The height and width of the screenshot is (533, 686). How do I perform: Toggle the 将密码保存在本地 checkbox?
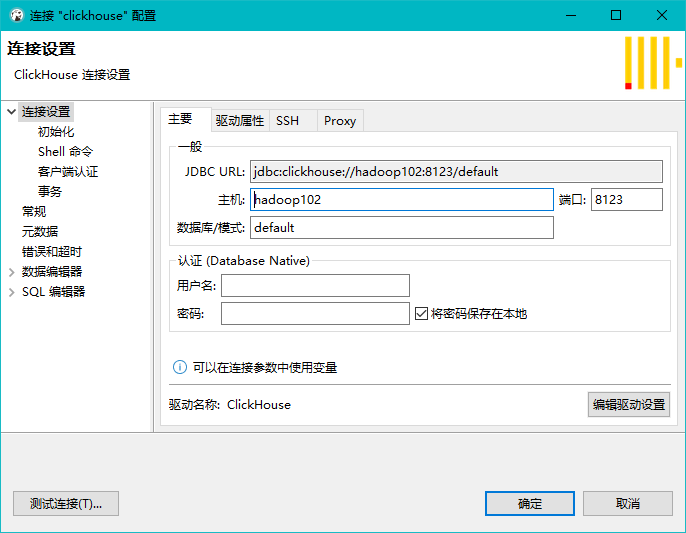tap(421, 313)
